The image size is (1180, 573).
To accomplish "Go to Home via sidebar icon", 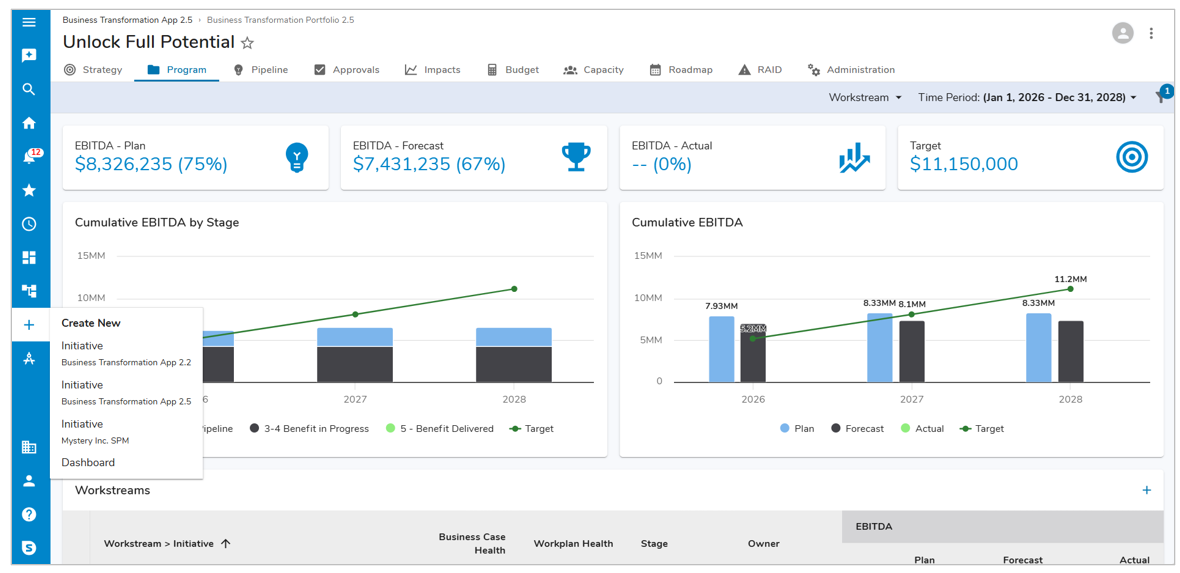I will [x=29, y=123].
